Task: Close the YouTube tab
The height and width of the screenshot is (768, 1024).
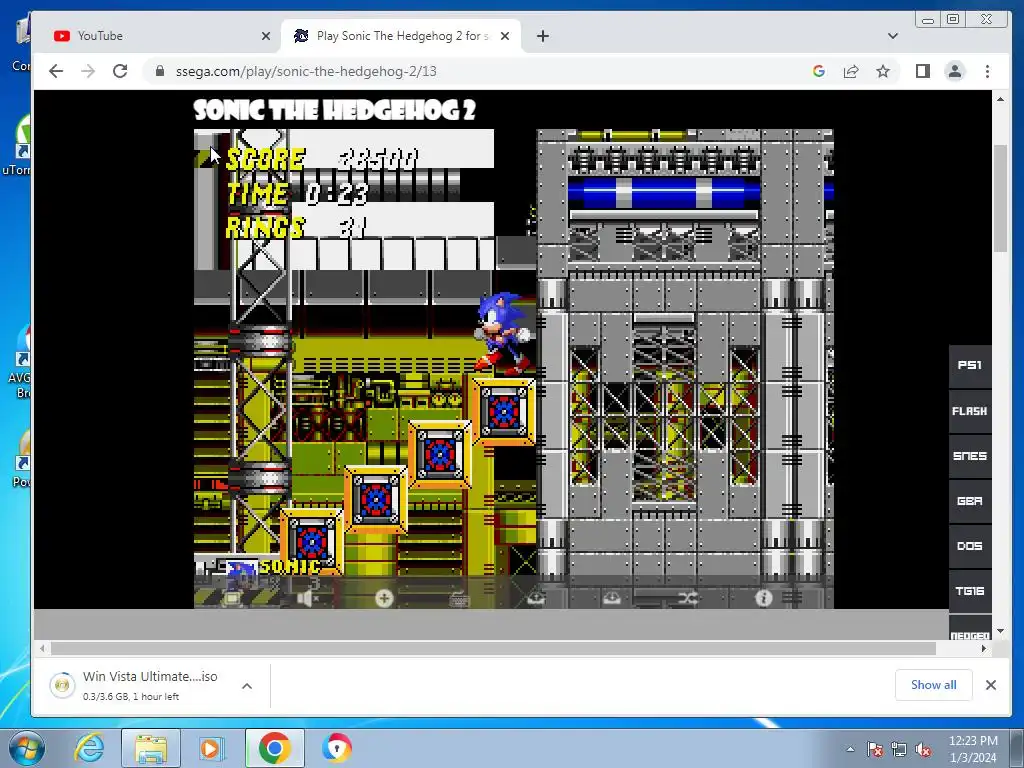Action: click(266, 36)
